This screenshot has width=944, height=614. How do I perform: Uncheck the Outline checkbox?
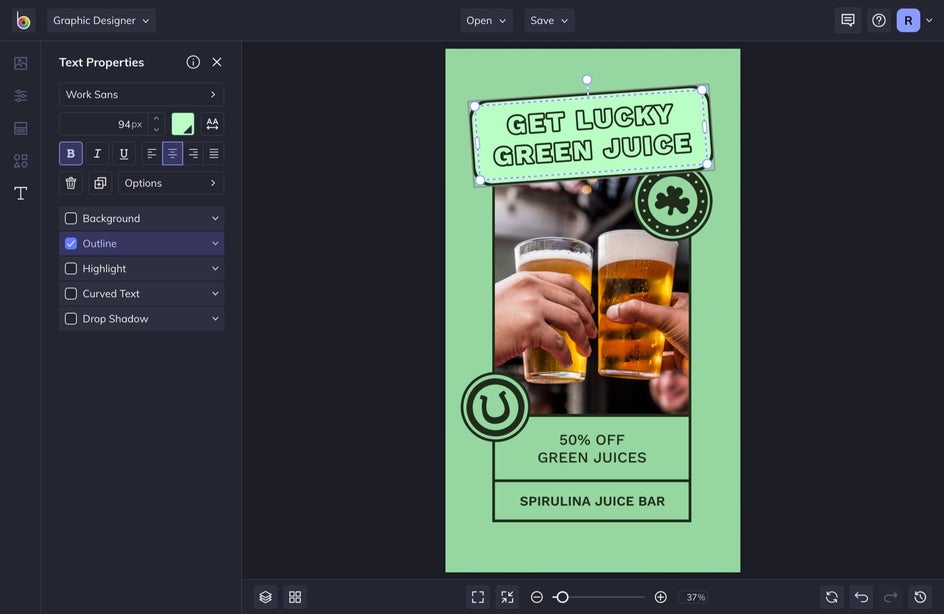tap(71, 243)
